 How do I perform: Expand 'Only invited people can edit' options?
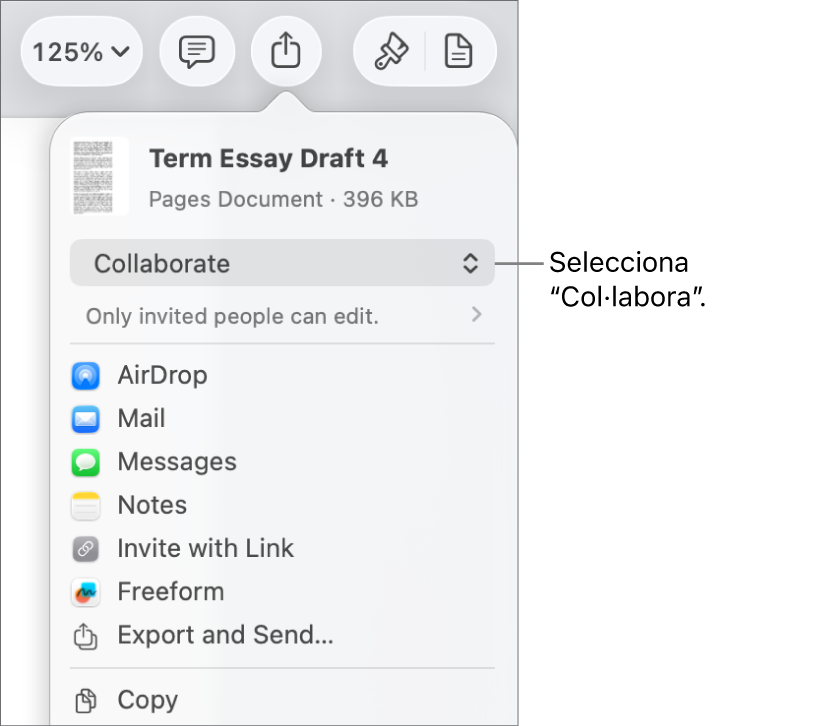(x=282, y=316)
